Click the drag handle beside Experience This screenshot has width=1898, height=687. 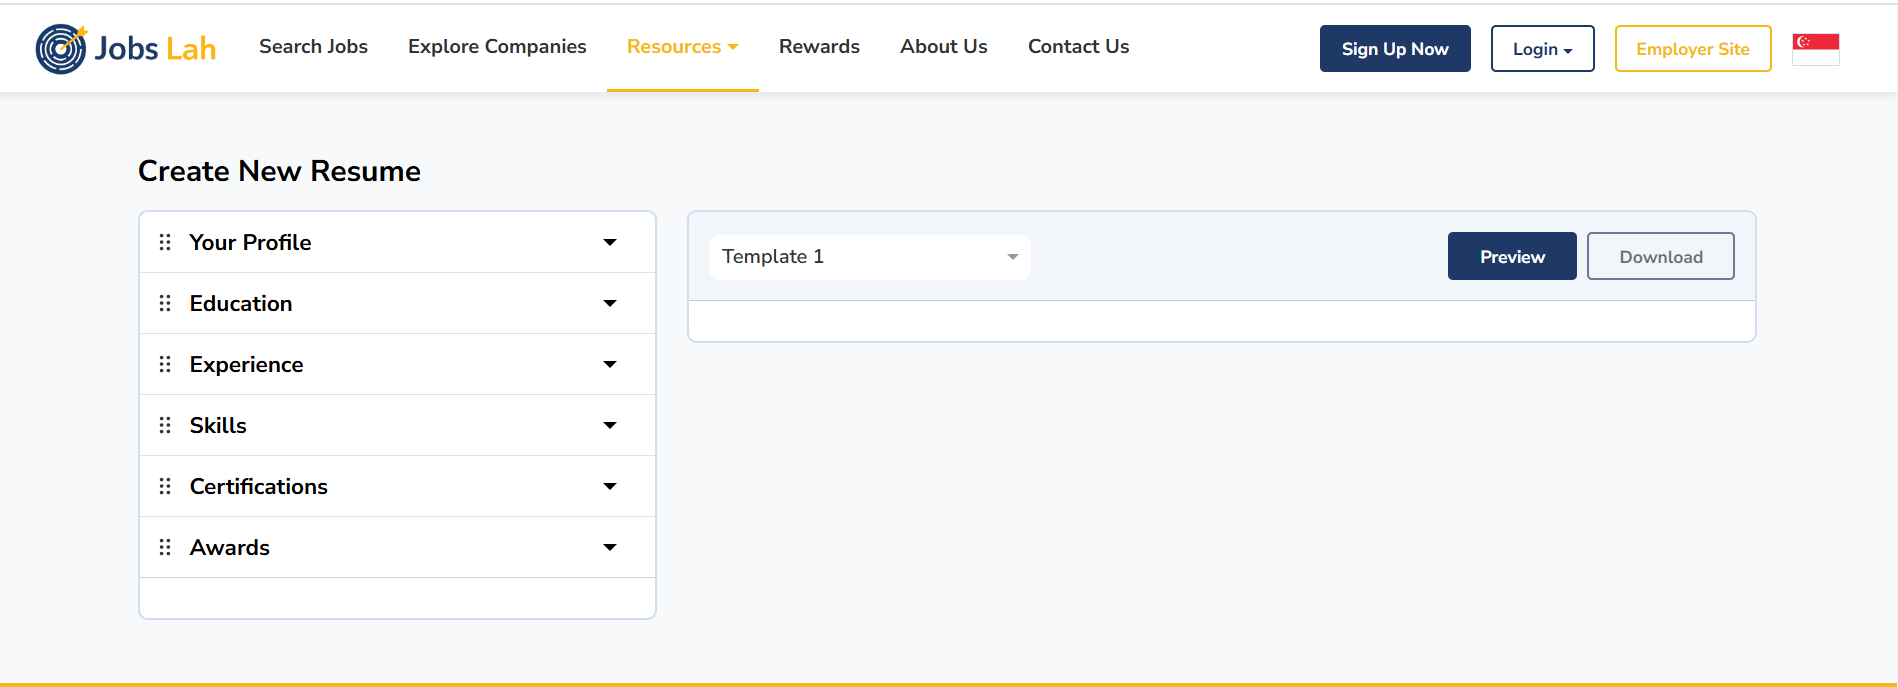[165, 364]
